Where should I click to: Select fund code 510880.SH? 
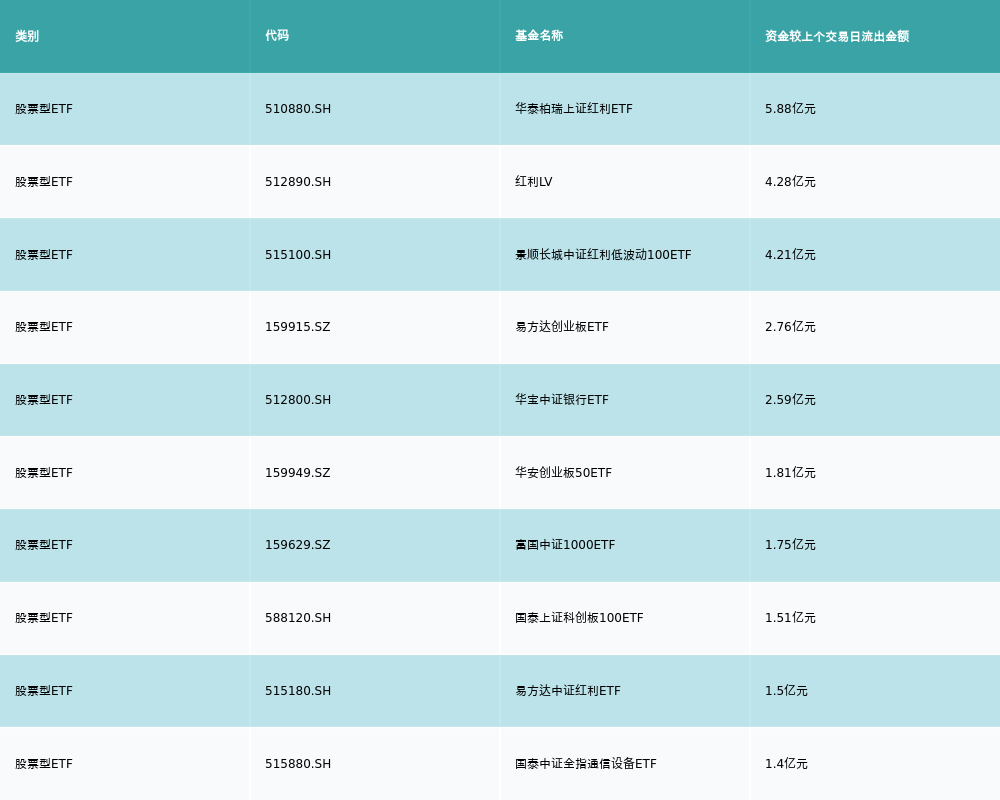pyautogui.click(x=298, y=109)
